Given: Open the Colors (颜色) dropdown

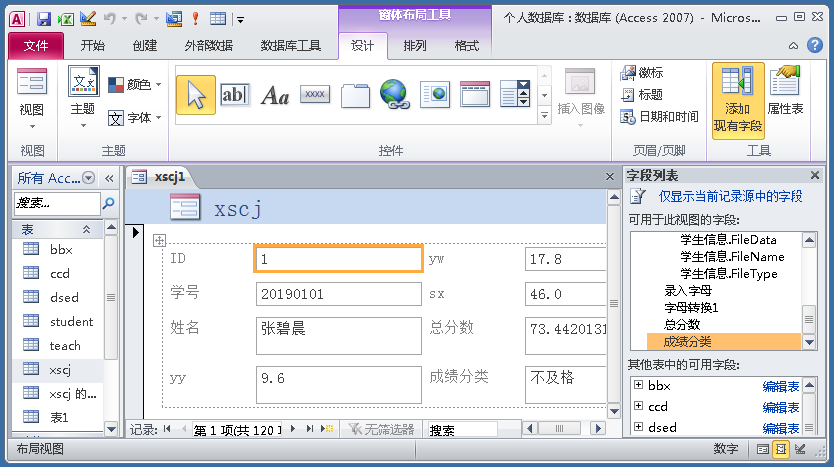Looking at the screenshot, I should (135, 85).
